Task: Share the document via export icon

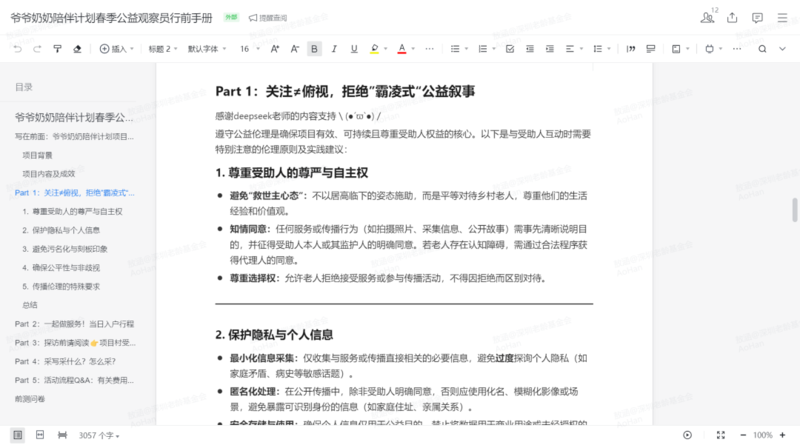Action: 732,17
